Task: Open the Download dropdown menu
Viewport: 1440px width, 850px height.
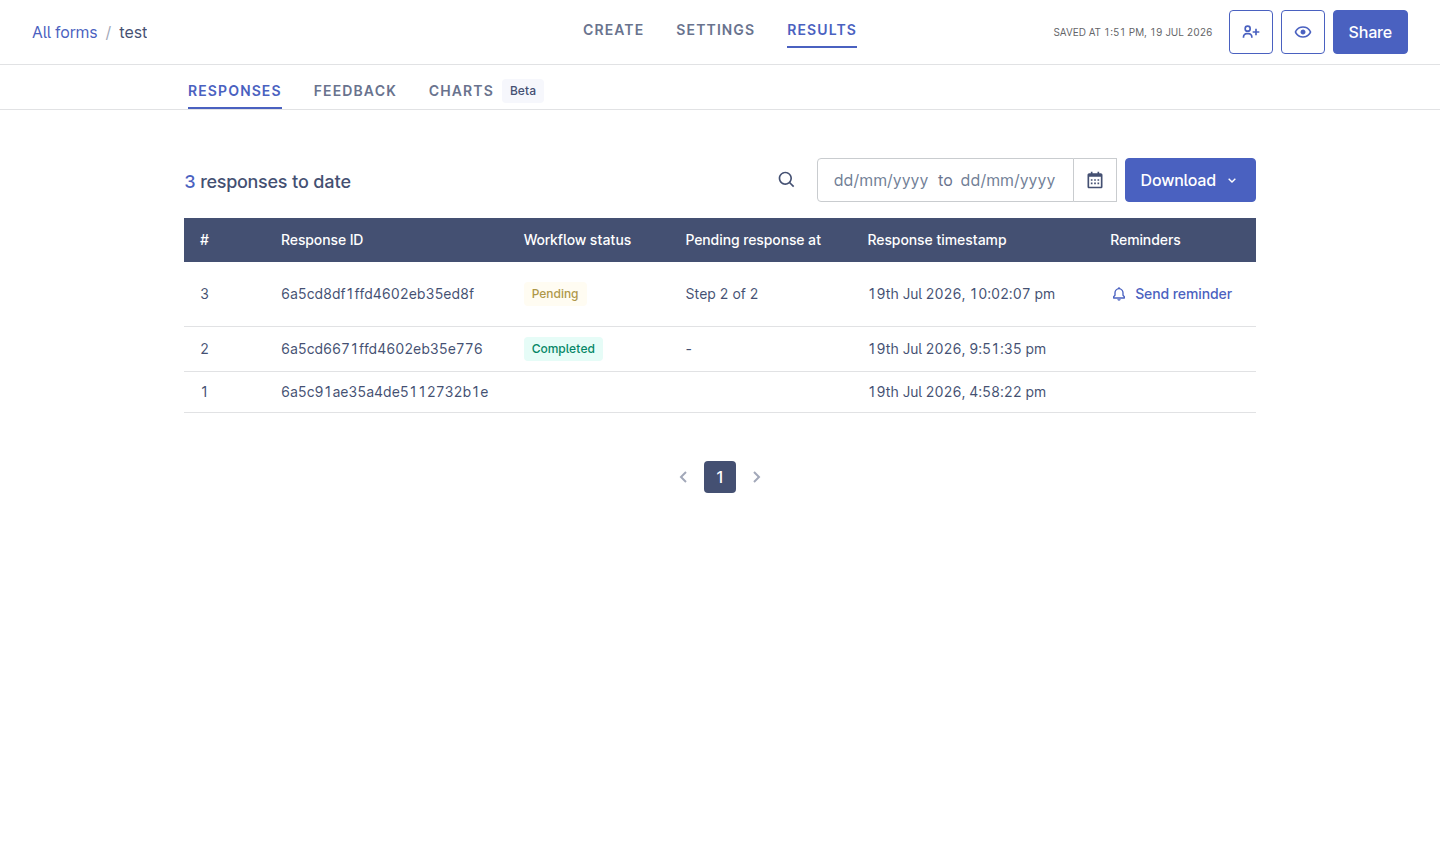Action: [1190, 180]
